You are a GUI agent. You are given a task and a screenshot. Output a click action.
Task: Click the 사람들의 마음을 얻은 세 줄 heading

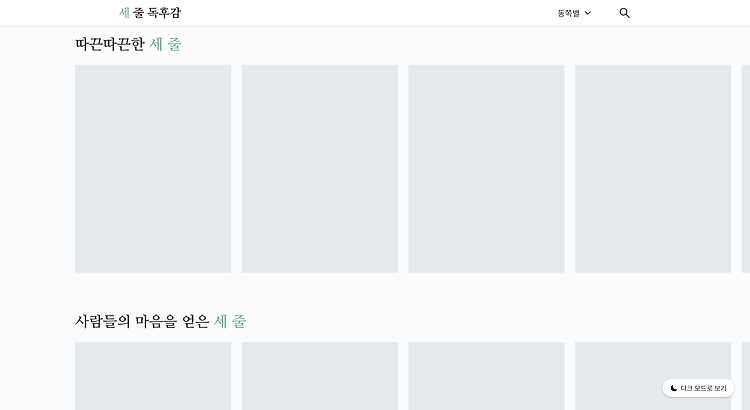[160, 321]
